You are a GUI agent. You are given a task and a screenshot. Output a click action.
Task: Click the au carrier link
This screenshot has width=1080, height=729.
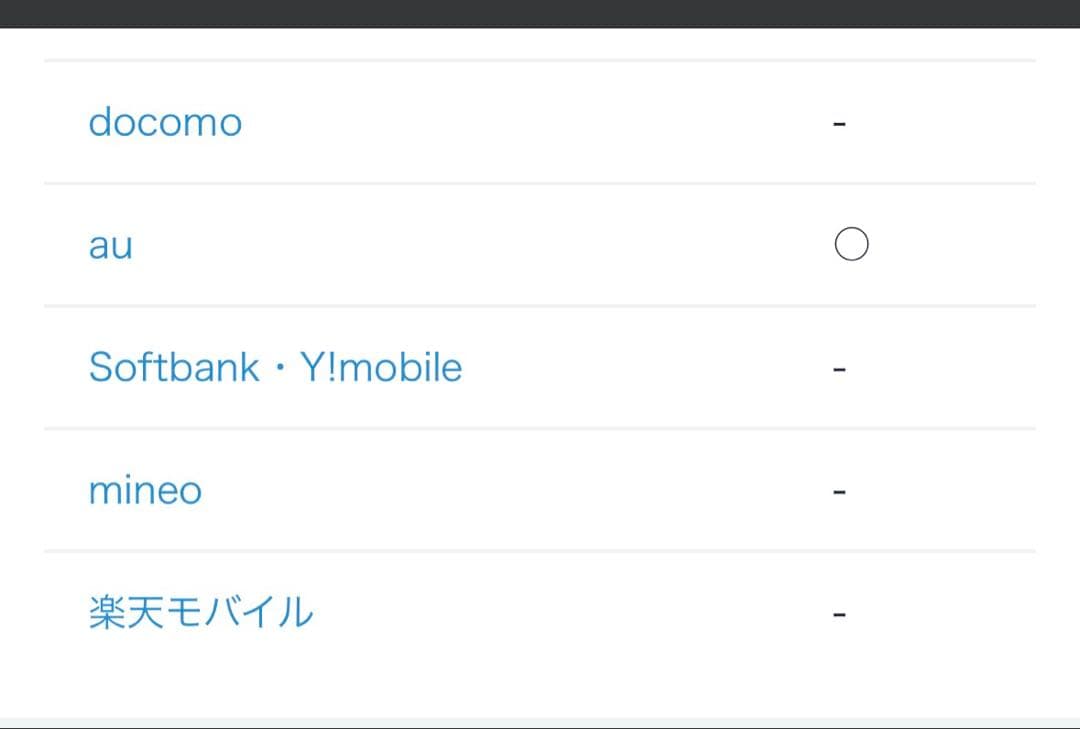pyautogui.click(x=110, y=246)
